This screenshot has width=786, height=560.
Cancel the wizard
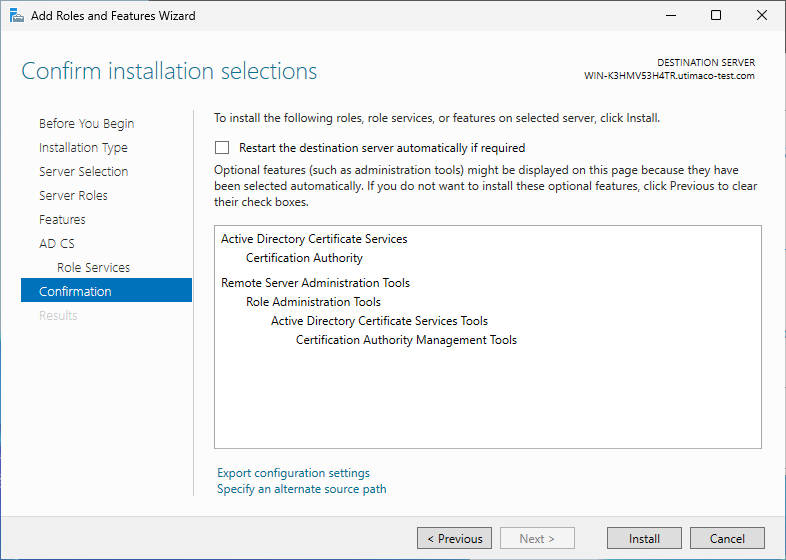727,538
